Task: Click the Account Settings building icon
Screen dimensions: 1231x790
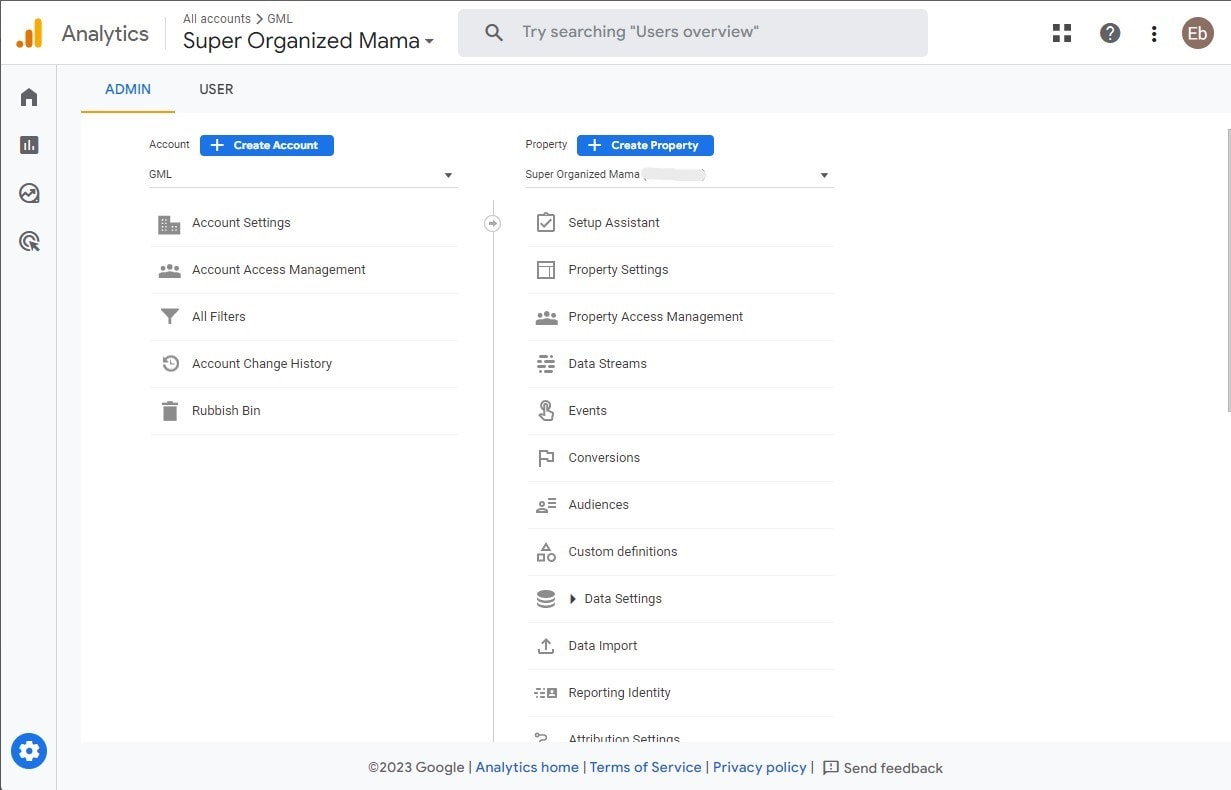Action: tap(170, 224)
